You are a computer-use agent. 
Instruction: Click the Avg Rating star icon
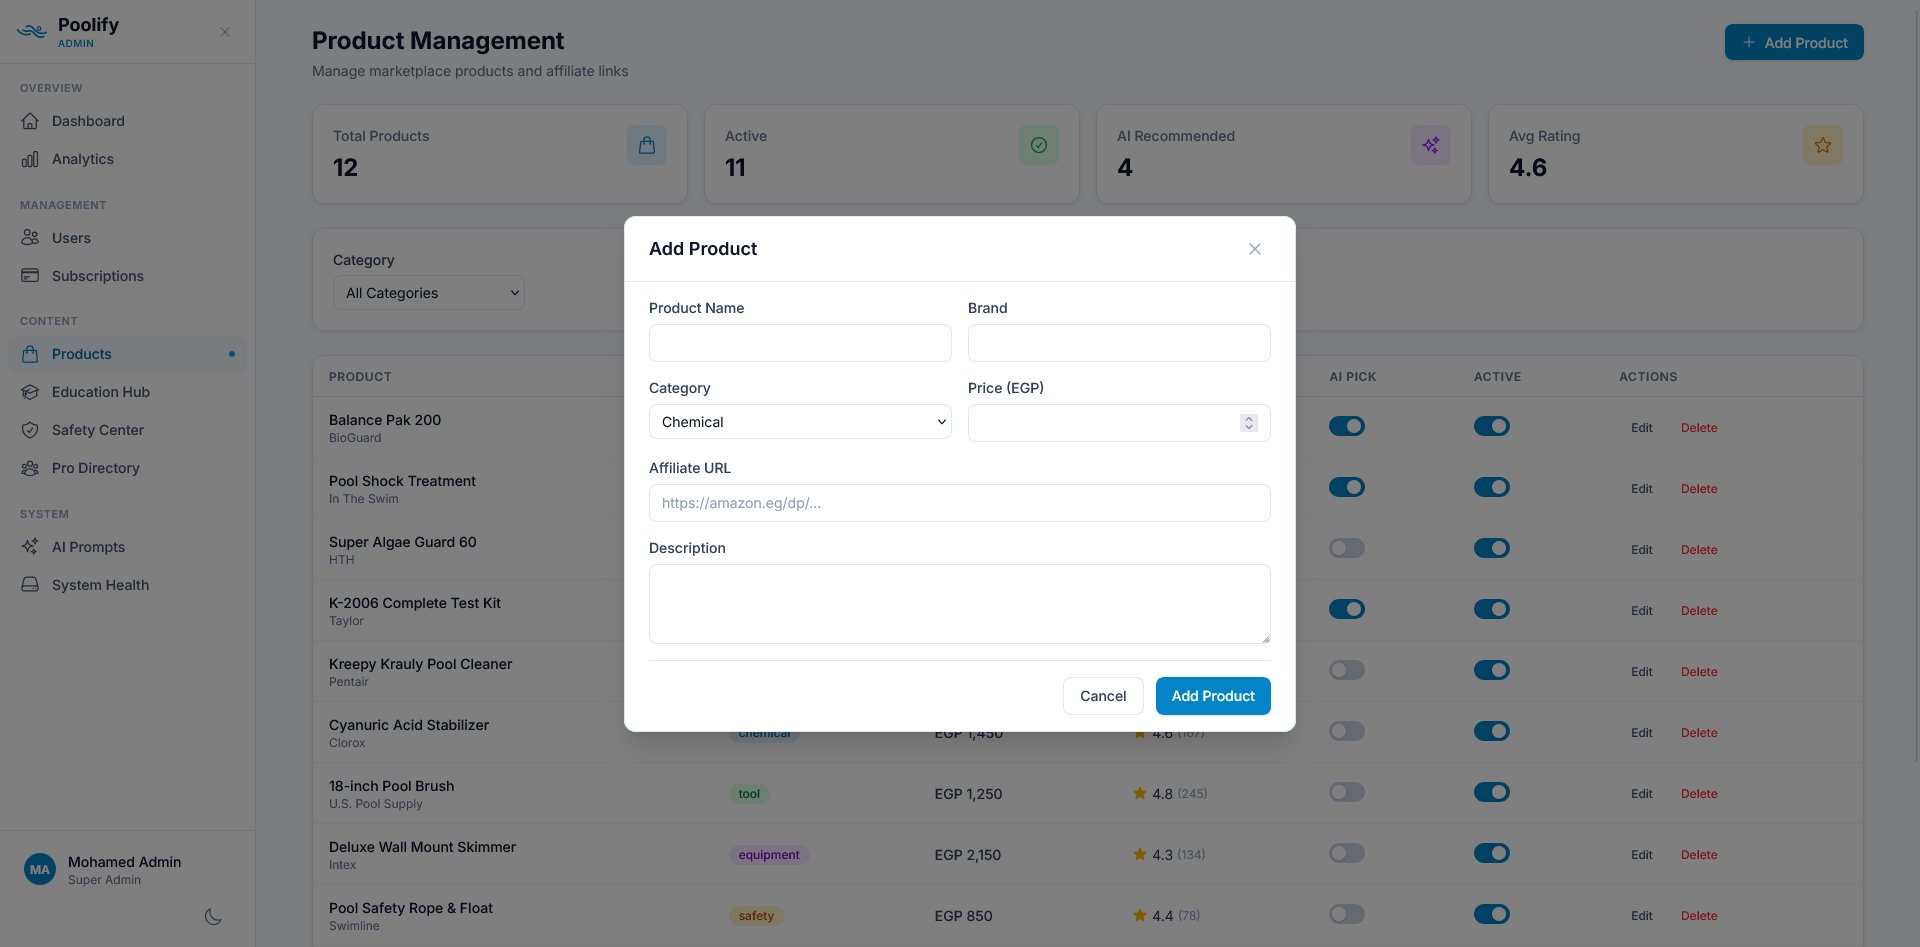[x=1822, y=145]
